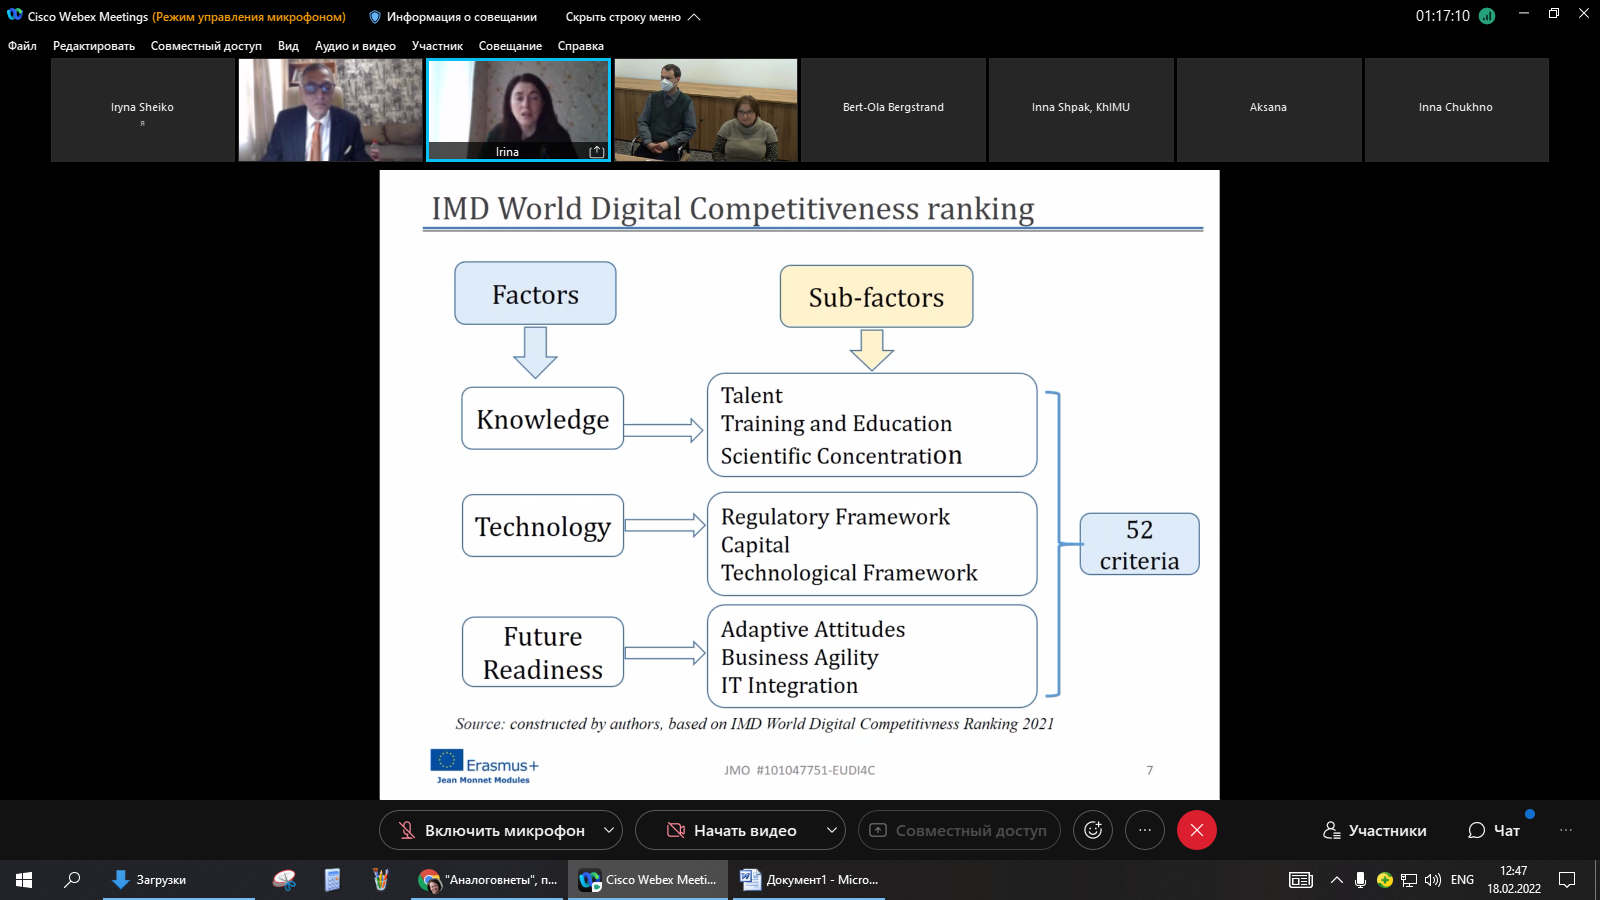Select Inna Shpak, KhIMU participant tile
This screenshot has width=1600, height=900.
tap(1081, 110)
